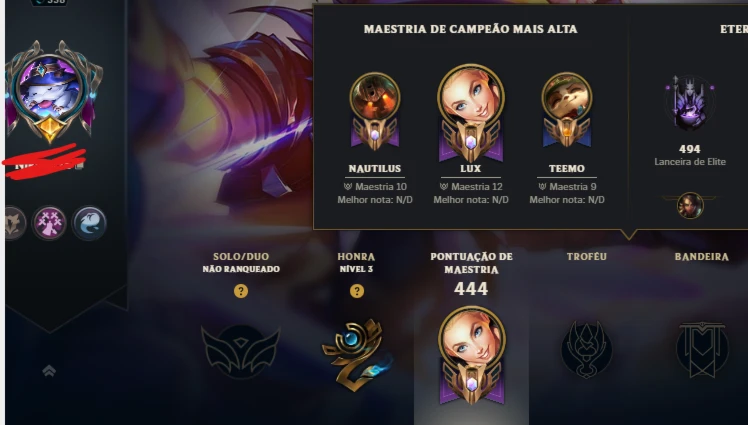The image size is (748, 425).
Task: Click the question mark under Solo/Duo
Action: 241,291
